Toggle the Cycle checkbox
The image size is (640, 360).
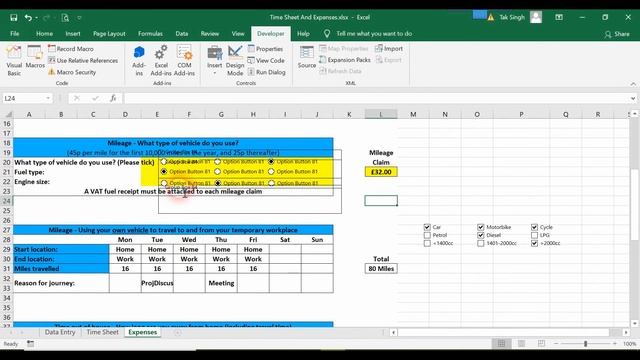coord(534,227)
